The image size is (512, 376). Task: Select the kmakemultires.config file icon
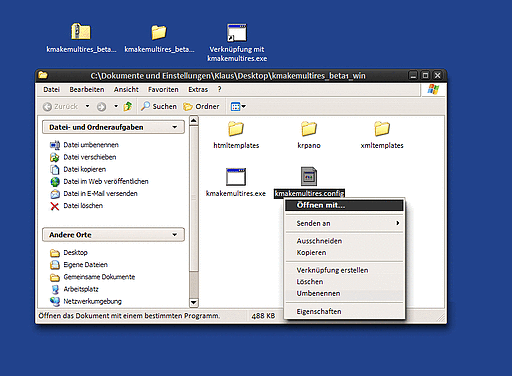309,176
